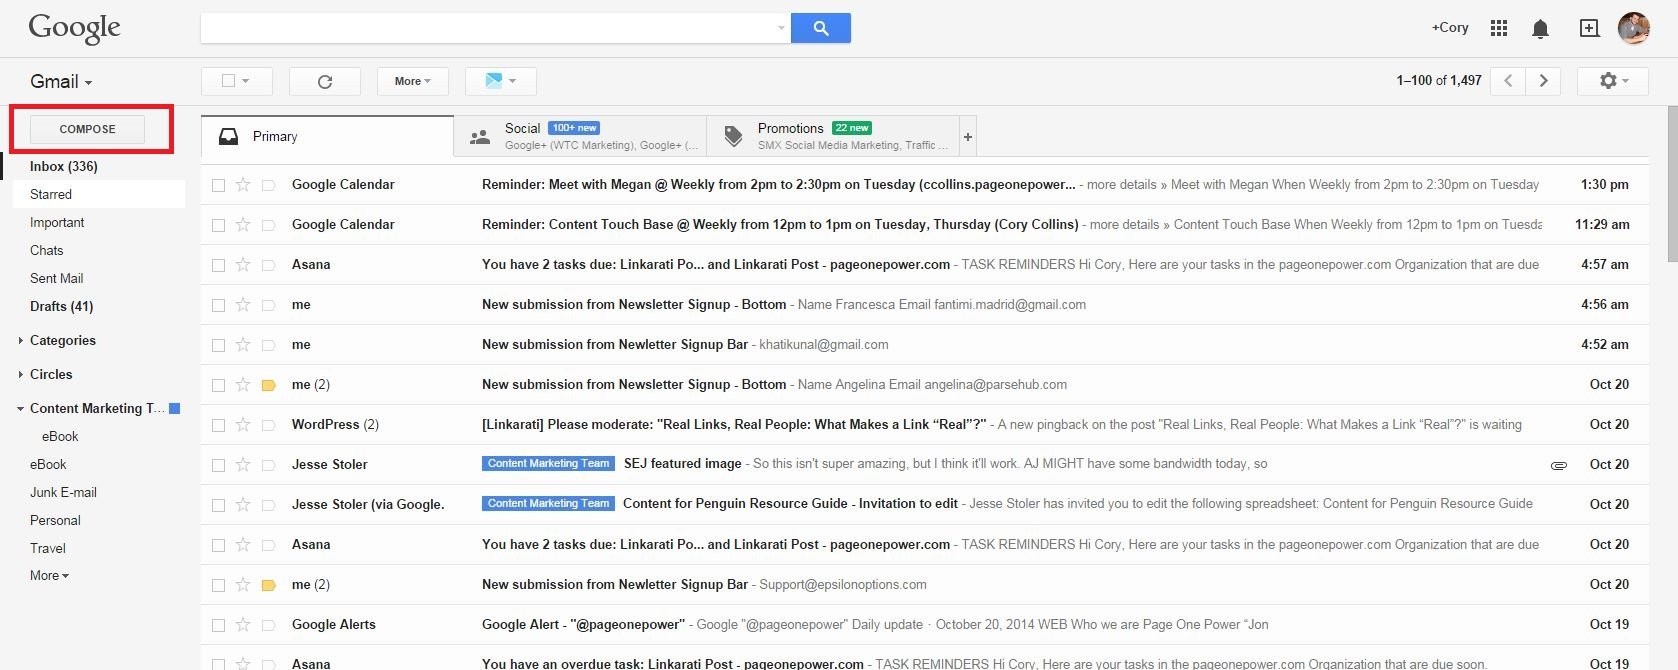Image resolution: width=1678 pixels, height=670 pixels.
Task: Open the Sent Mail folder
Action: pos(57,278)
